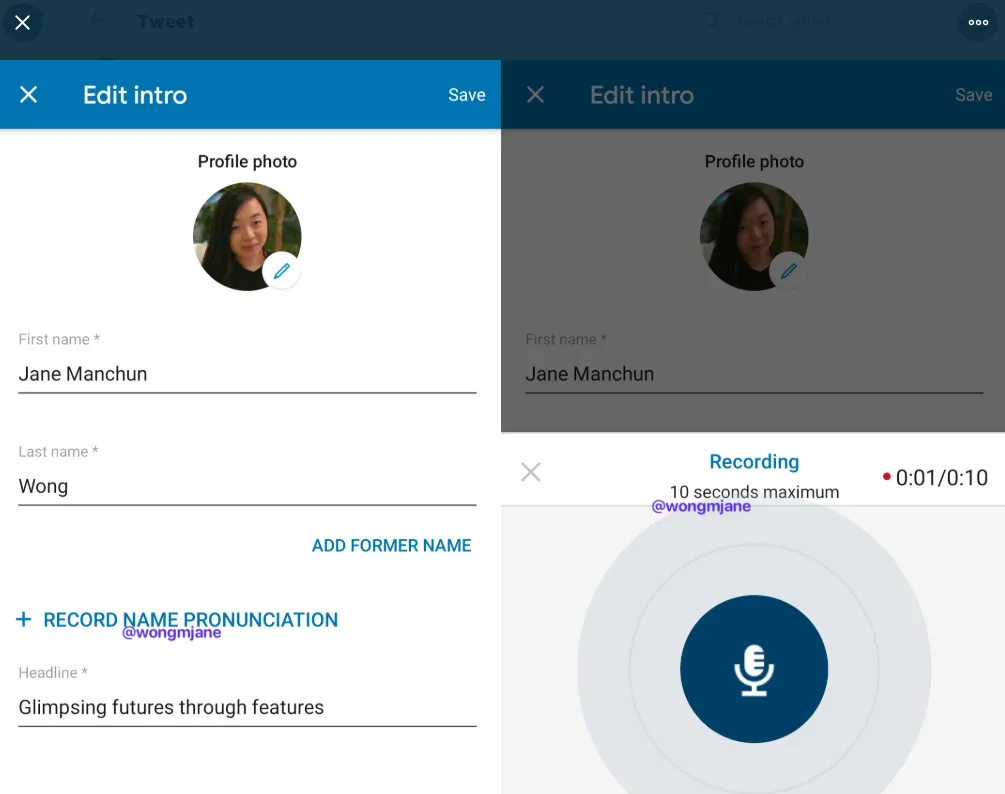This screenshot has width=1005, height=794.
Task: Edit the Headline field text
Action: (246, 707)
